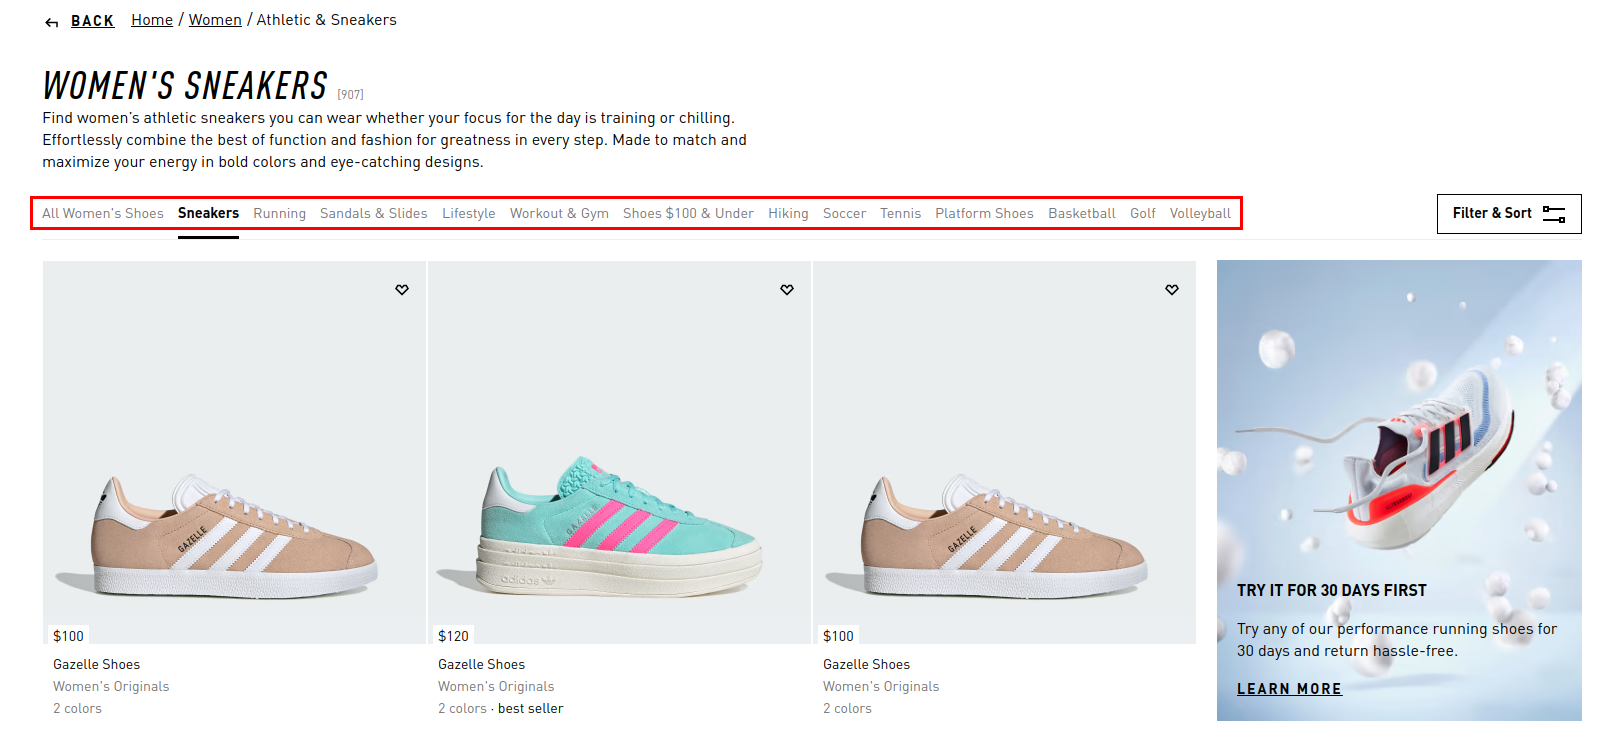The height and width of the screenshot is (734, 1624).
Task: Add first Gazelle Shoes to wishlist
Action: pyautogui.click(x=402, y=290)
